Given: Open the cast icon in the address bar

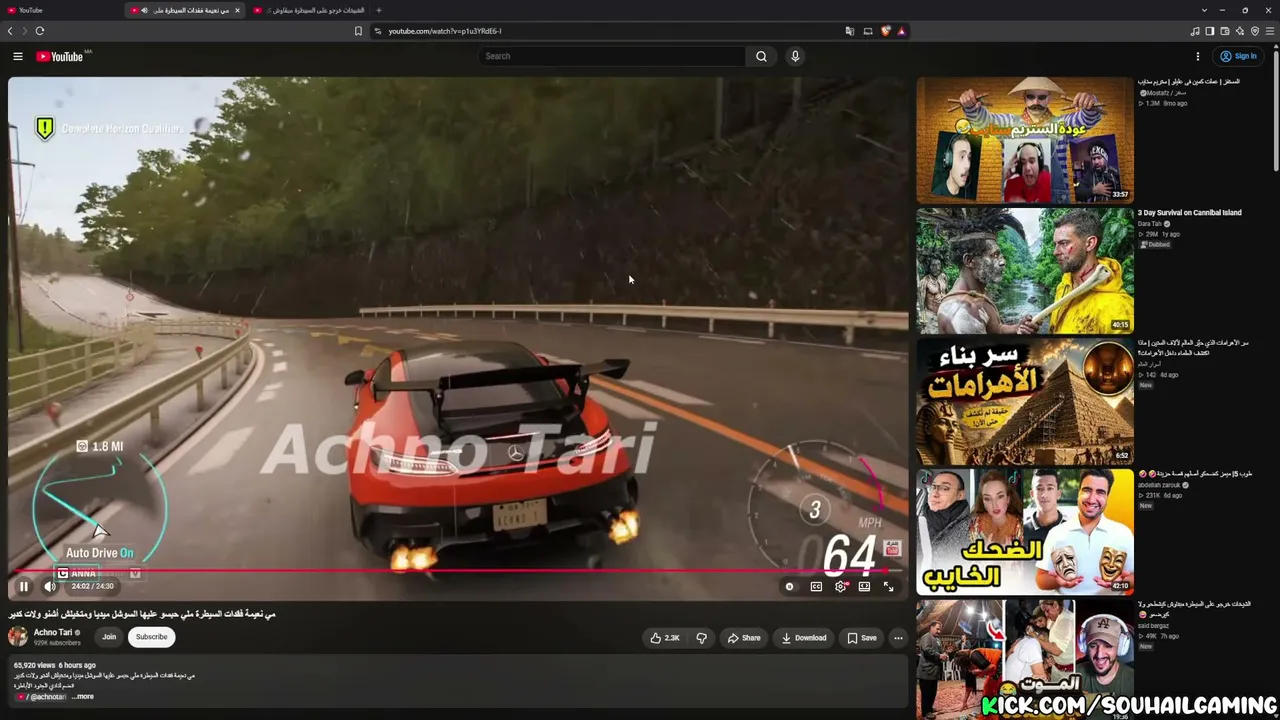Looking at the screenshot, I should [867, 31].
